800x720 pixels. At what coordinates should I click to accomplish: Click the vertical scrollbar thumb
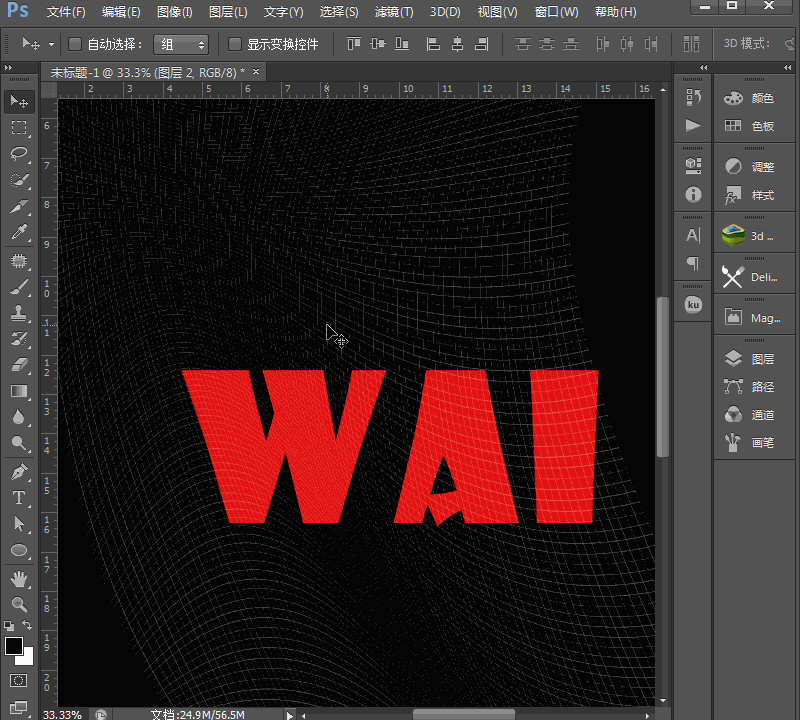662,377
